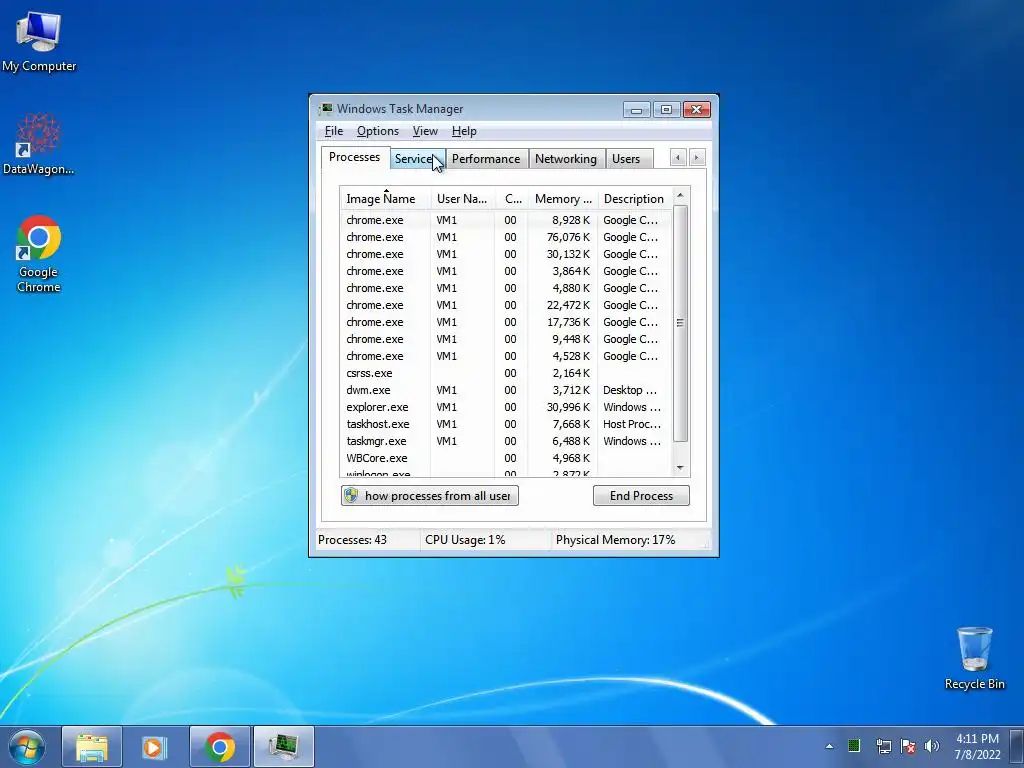Open the Options menu
This screenshot has height=768, width=1024.
coord(377,131)
